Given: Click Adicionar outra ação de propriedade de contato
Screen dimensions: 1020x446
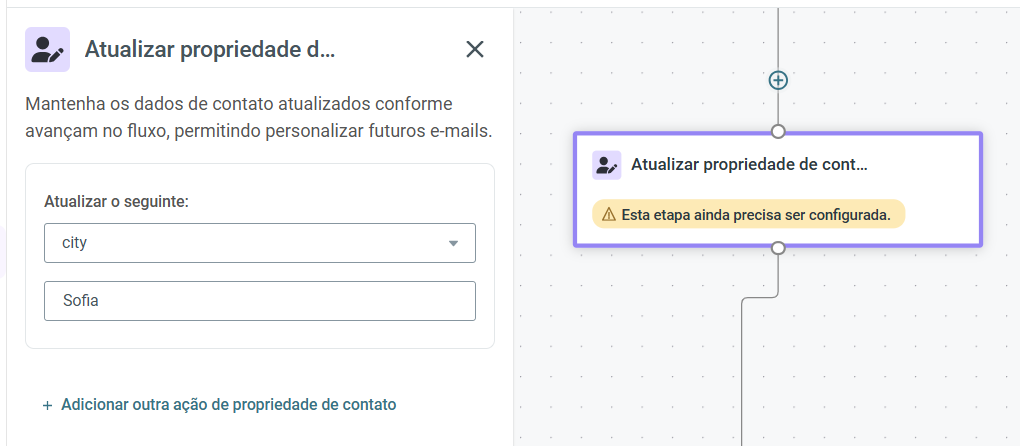Looking at the screenshot, I should [228, 404].
